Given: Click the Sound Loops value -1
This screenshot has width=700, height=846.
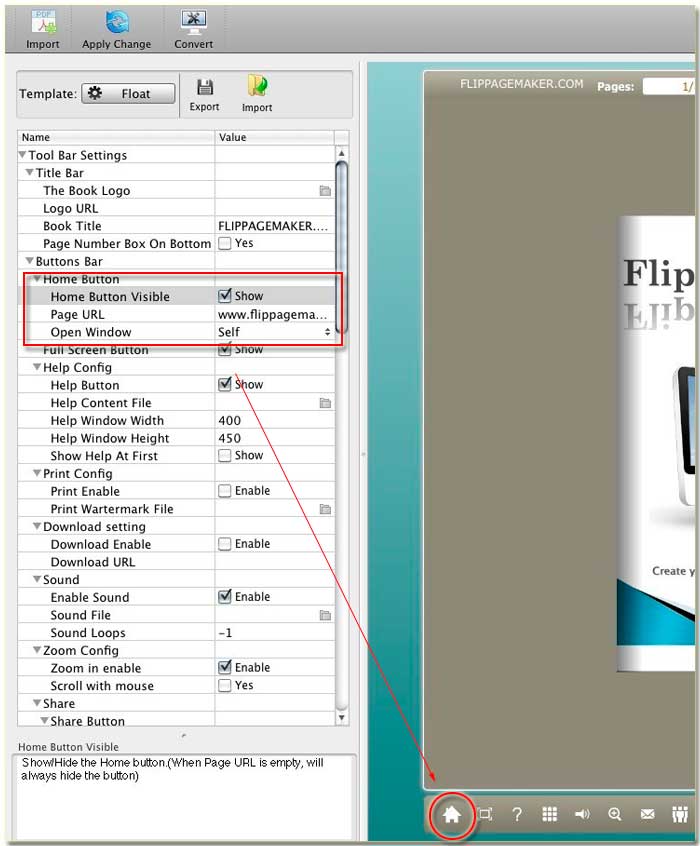Looking at the screenshot, I should coord(275,632).
